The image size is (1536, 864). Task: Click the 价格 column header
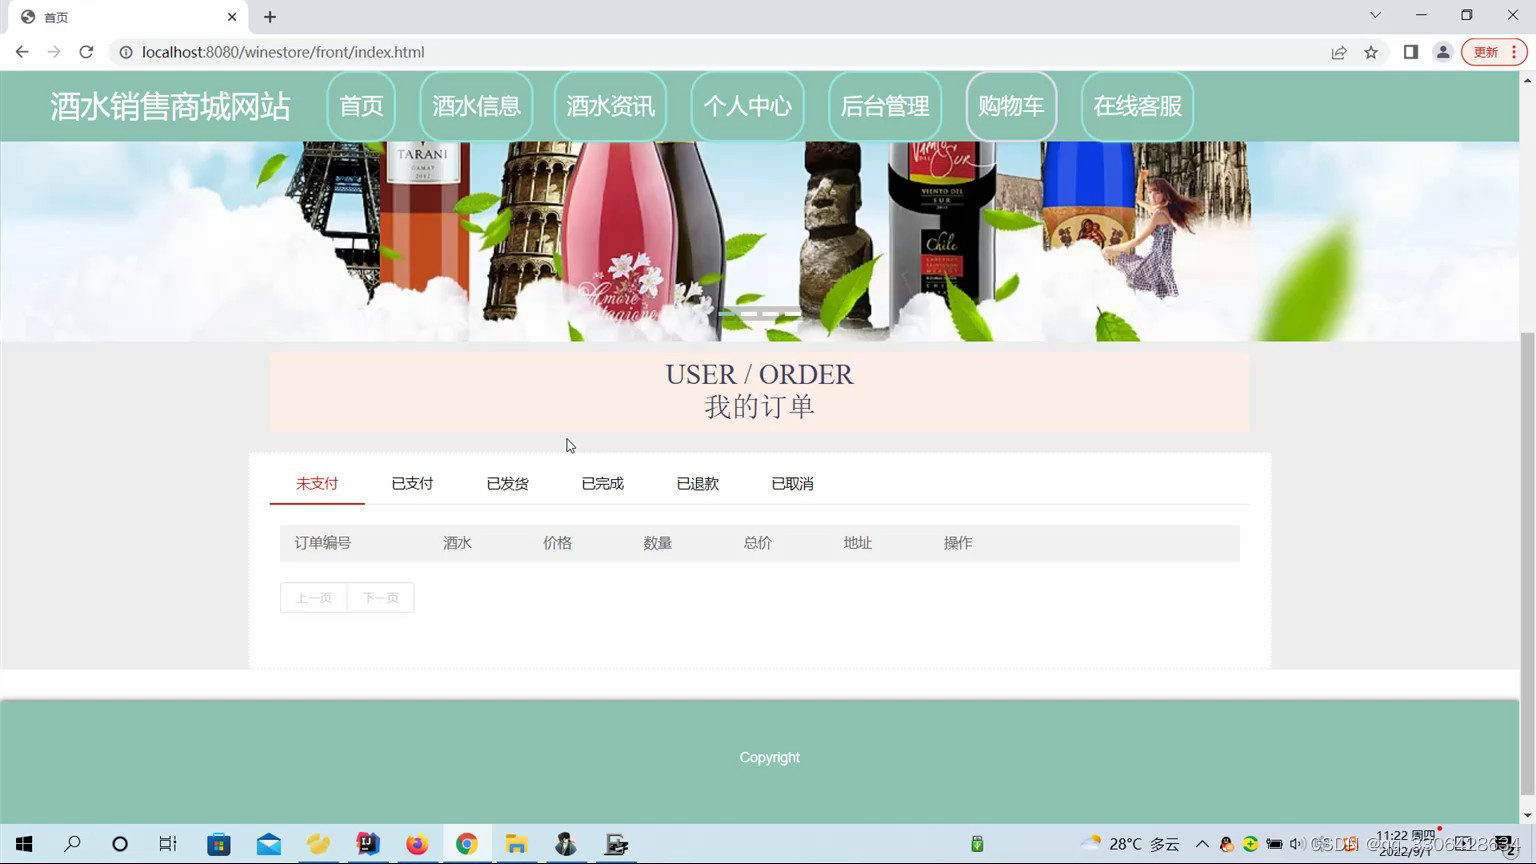pos(557,543)
